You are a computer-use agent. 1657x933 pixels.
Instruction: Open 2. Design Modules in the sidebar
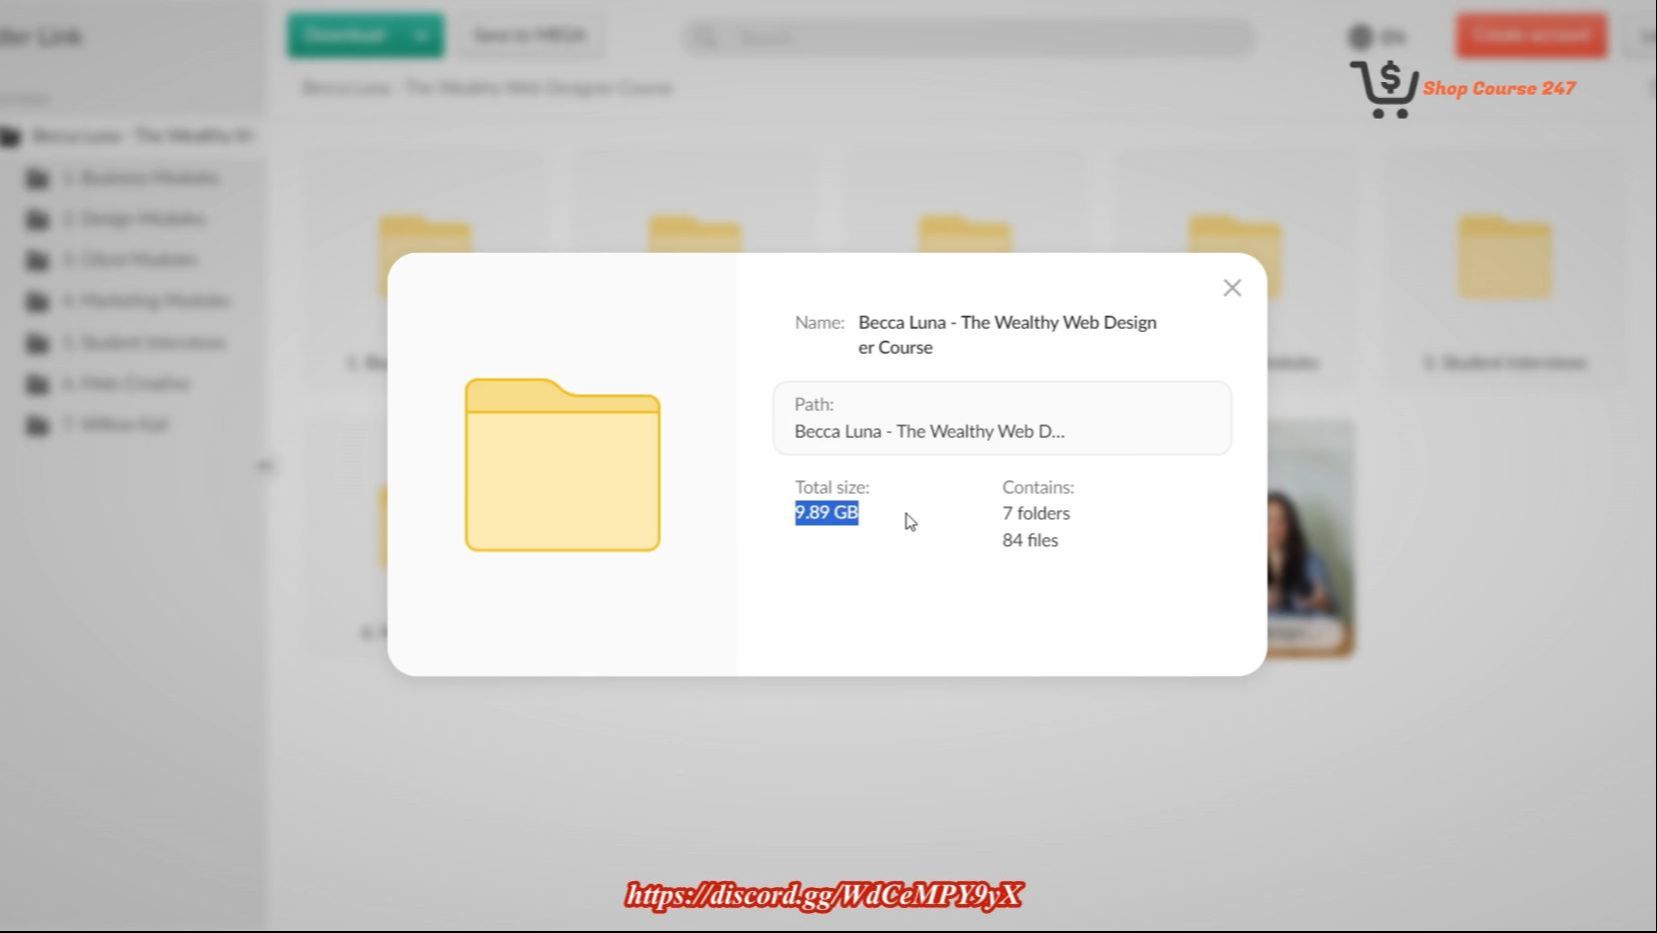[133, 219]
